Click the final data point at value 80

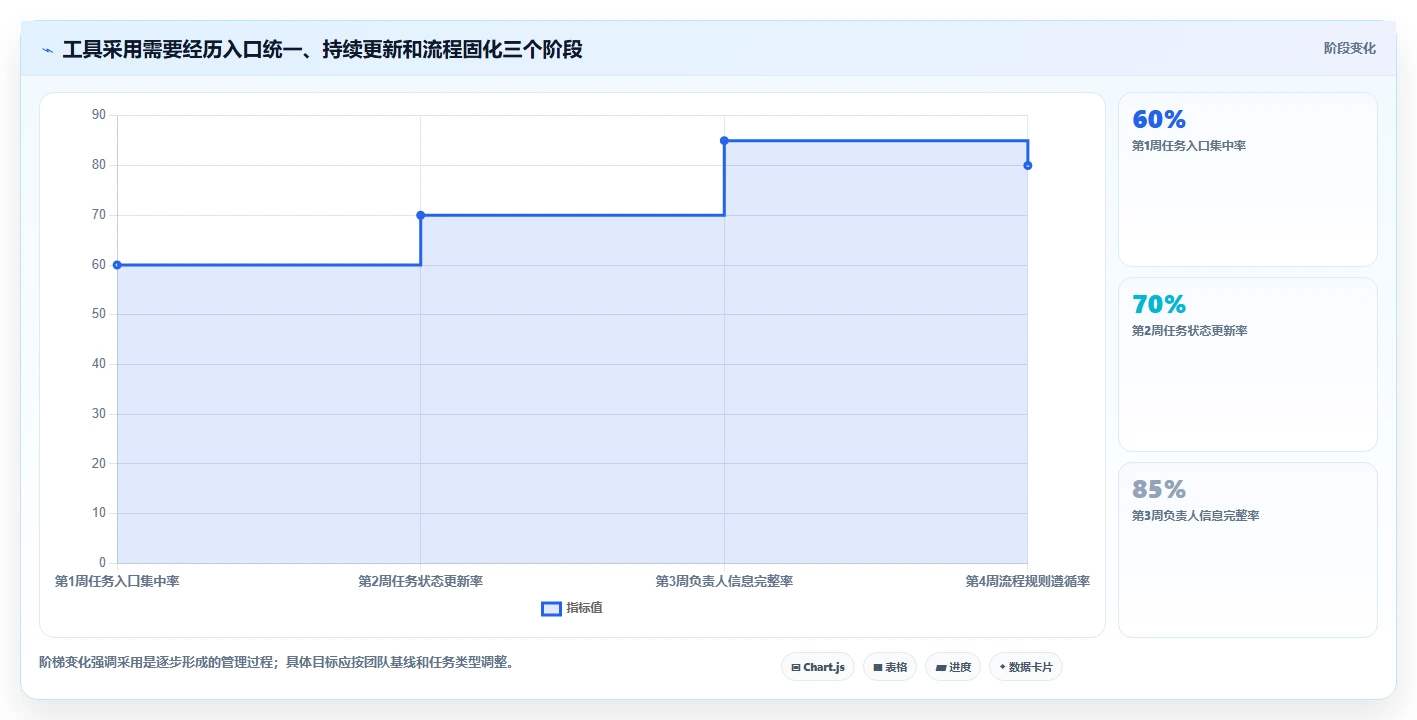(1028, 165)
